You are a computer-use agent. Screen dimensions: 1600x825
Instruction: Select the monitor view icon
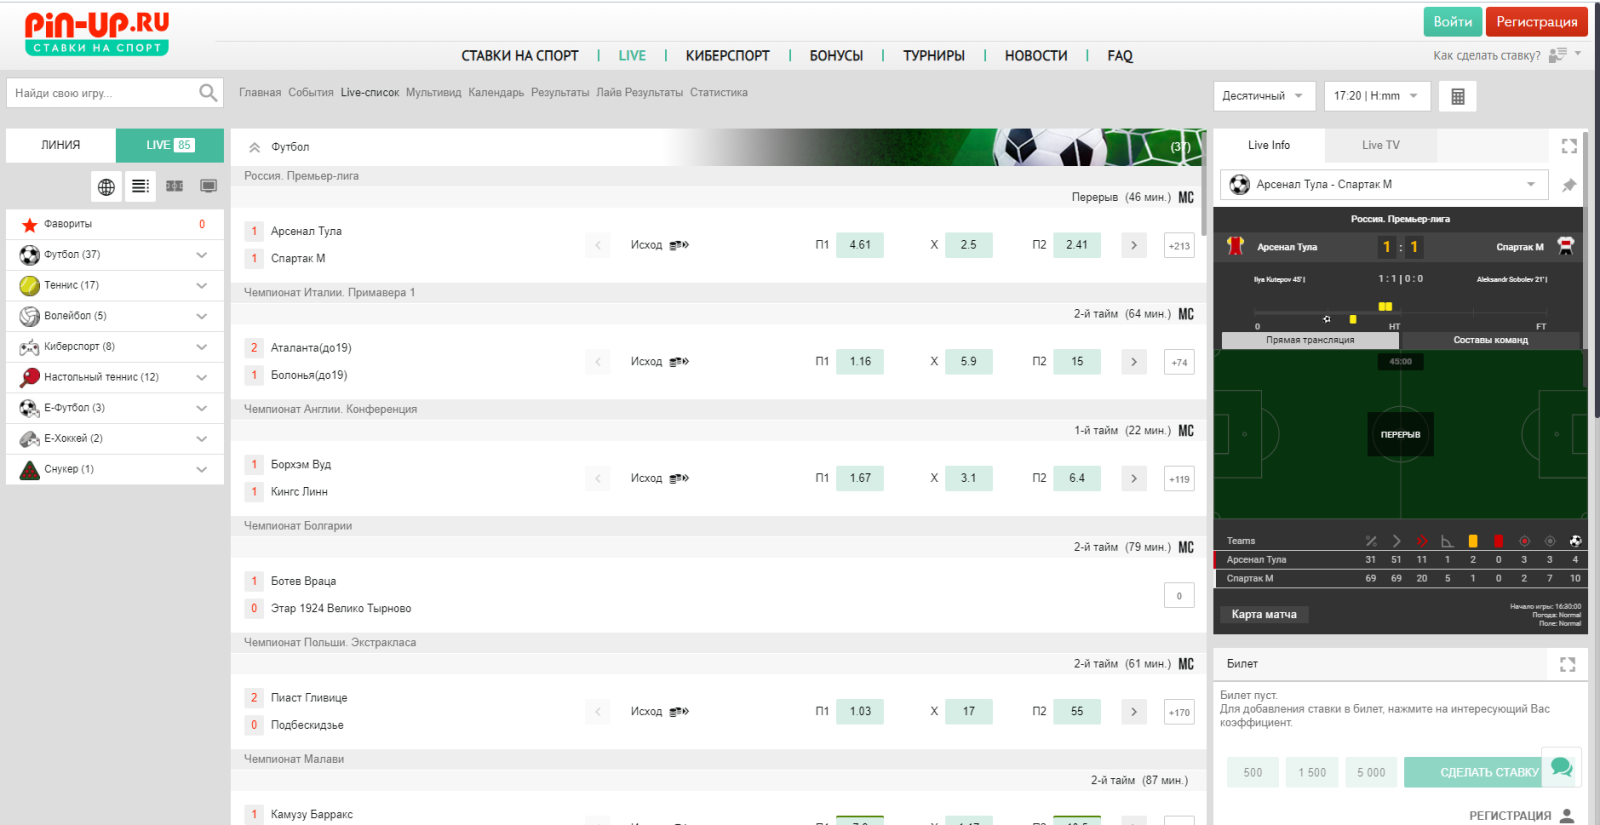[208, 186]
